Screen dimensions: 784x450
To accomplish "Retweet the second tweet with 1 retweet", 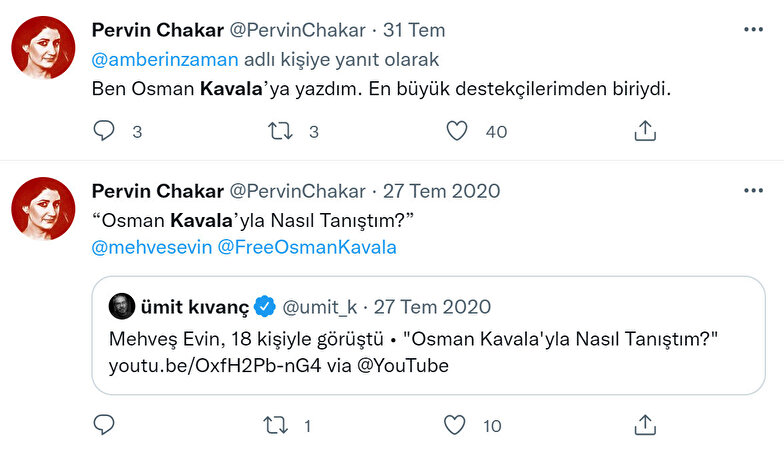I will point(274,425).
